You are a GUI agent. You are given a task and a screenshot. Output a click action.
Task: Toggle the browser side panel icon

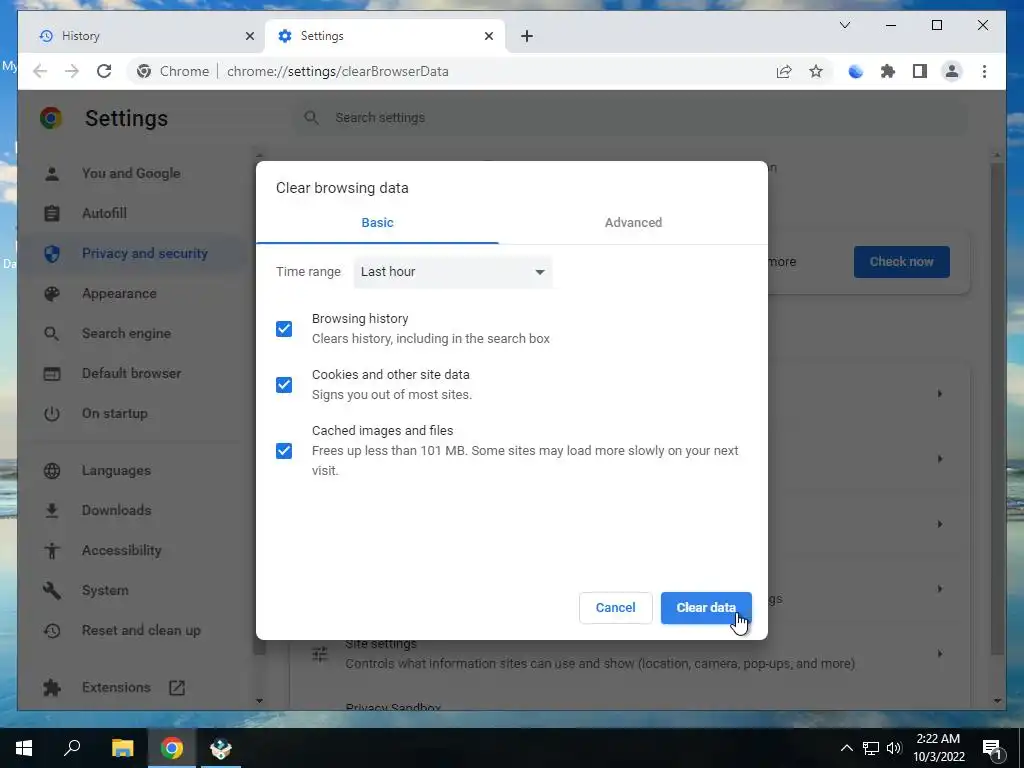click(920, 71)
